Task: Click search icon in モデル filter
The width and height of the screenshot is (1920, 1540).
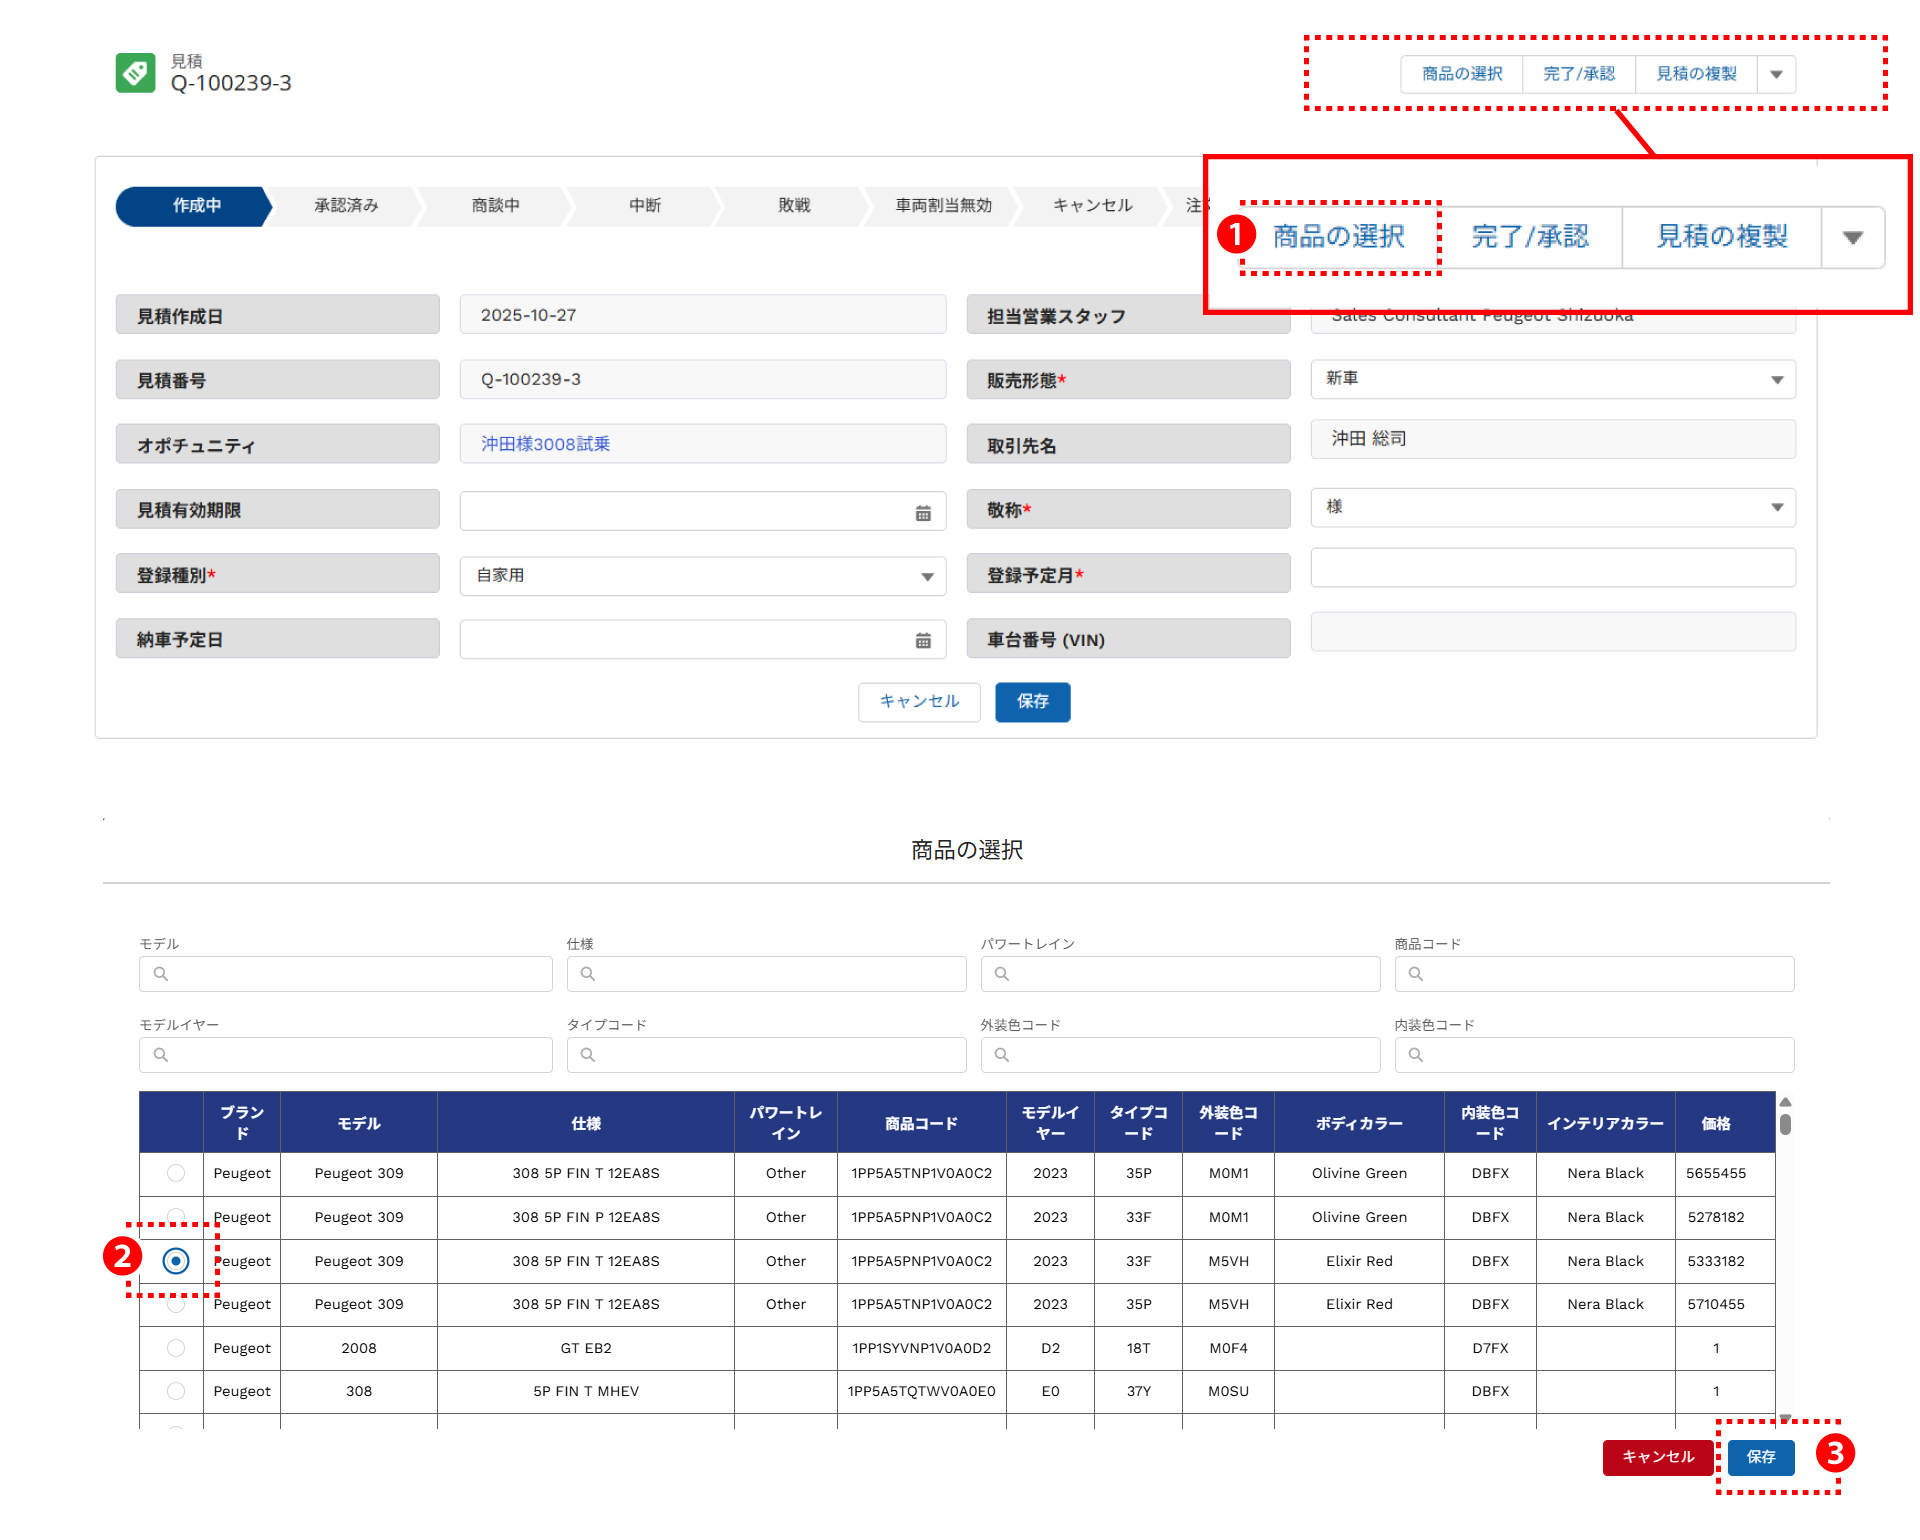Action: coord(161,974)
